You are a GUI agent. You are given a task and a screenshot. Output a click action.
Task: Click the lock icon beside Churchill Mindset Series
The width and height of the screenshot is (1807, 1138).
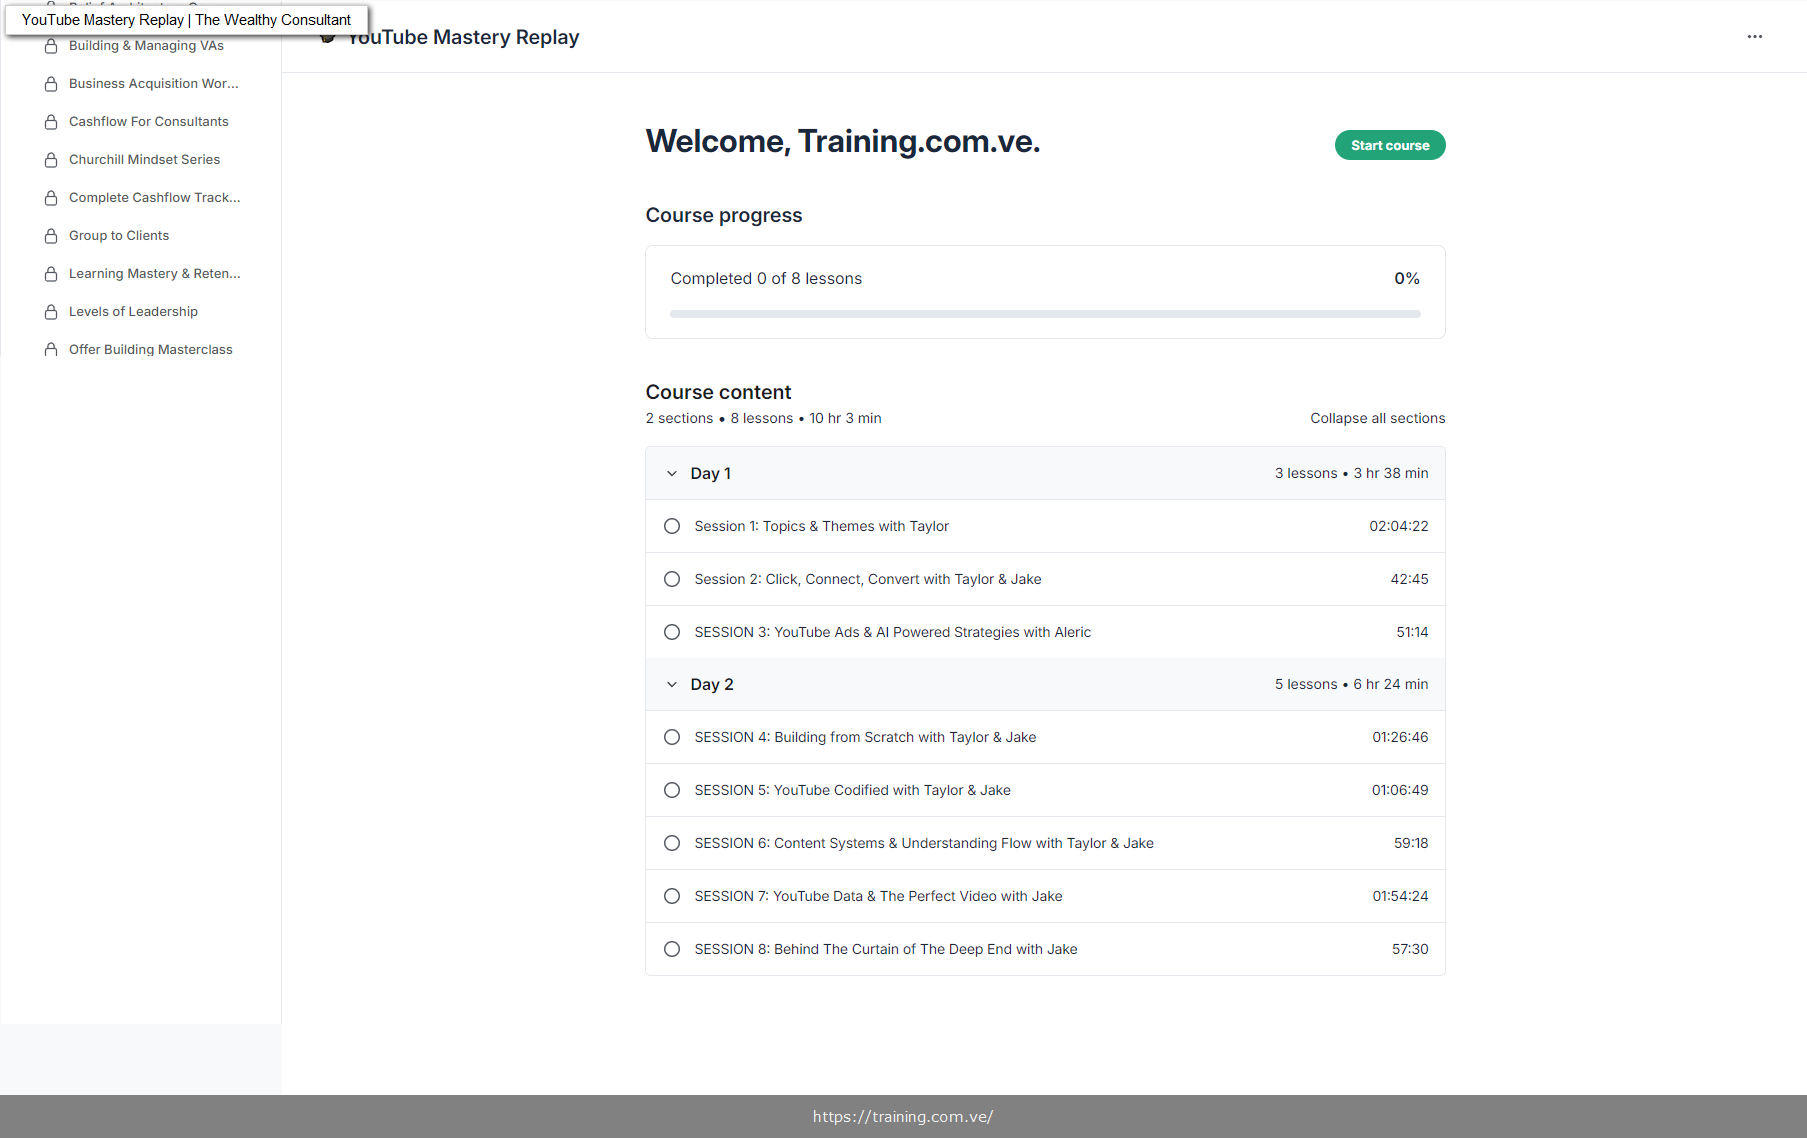tap(51, 159)
